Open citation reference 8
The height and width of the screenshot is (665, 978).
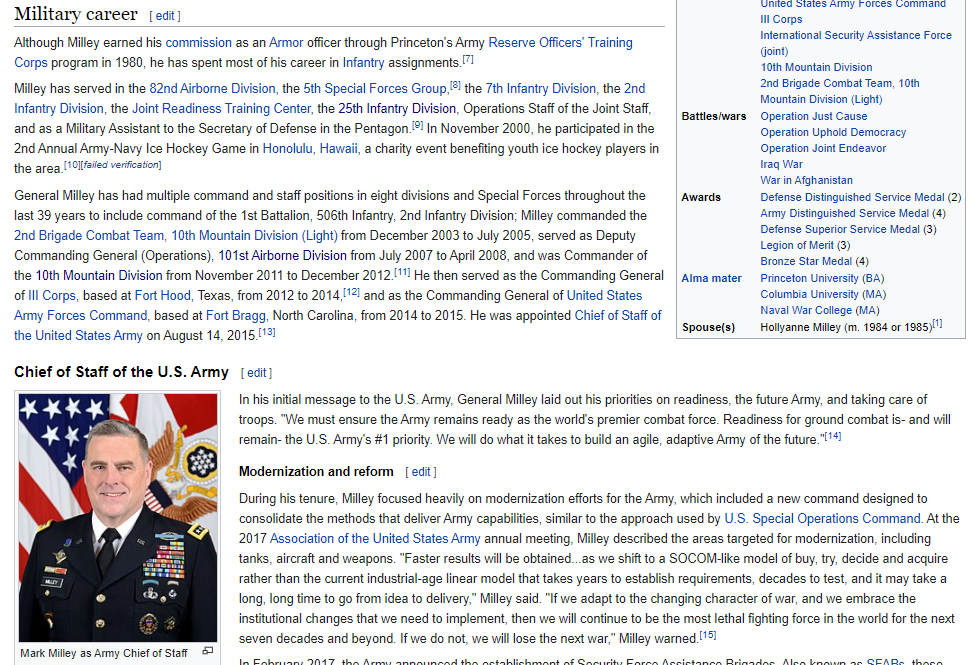455,85
